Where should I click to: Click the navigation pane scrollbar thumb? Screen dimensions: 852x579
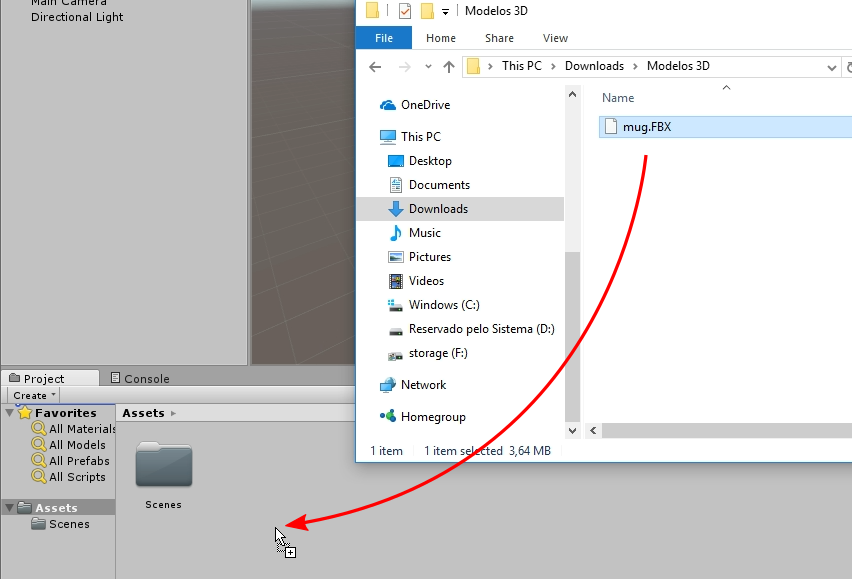tap(572, 337)
